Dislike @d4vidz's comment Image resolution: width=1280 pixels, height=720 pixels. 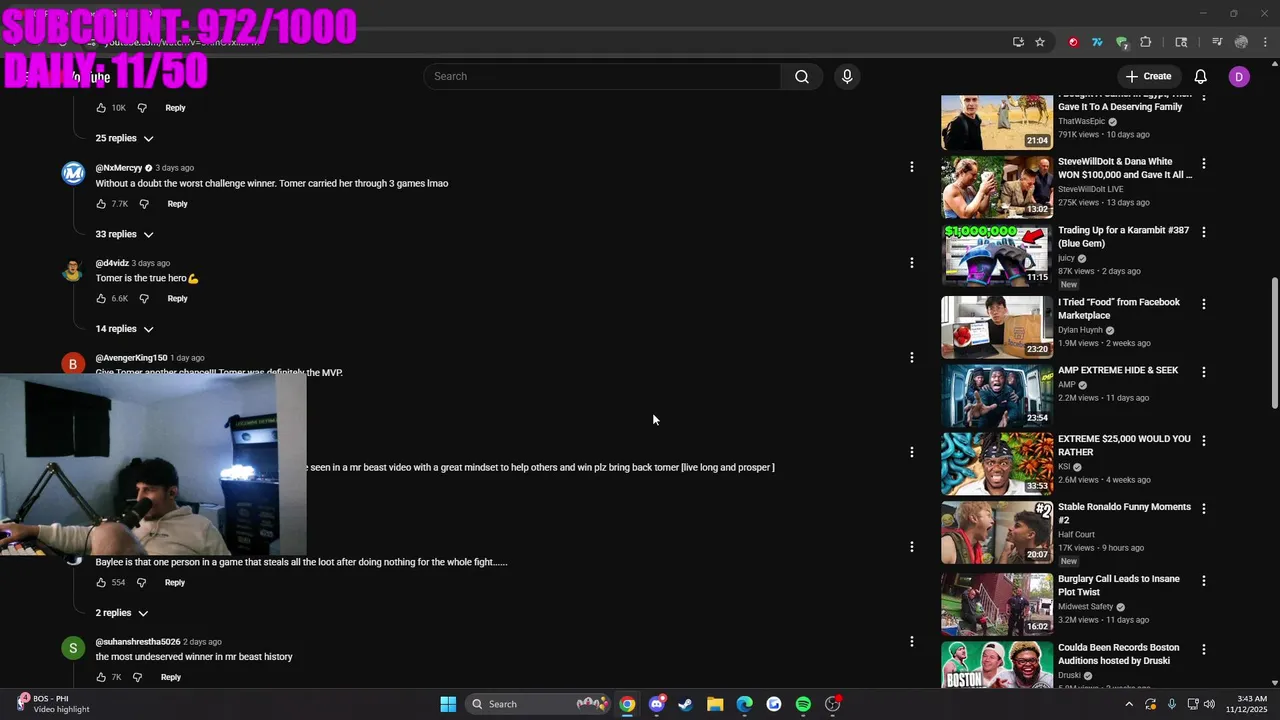144,298
